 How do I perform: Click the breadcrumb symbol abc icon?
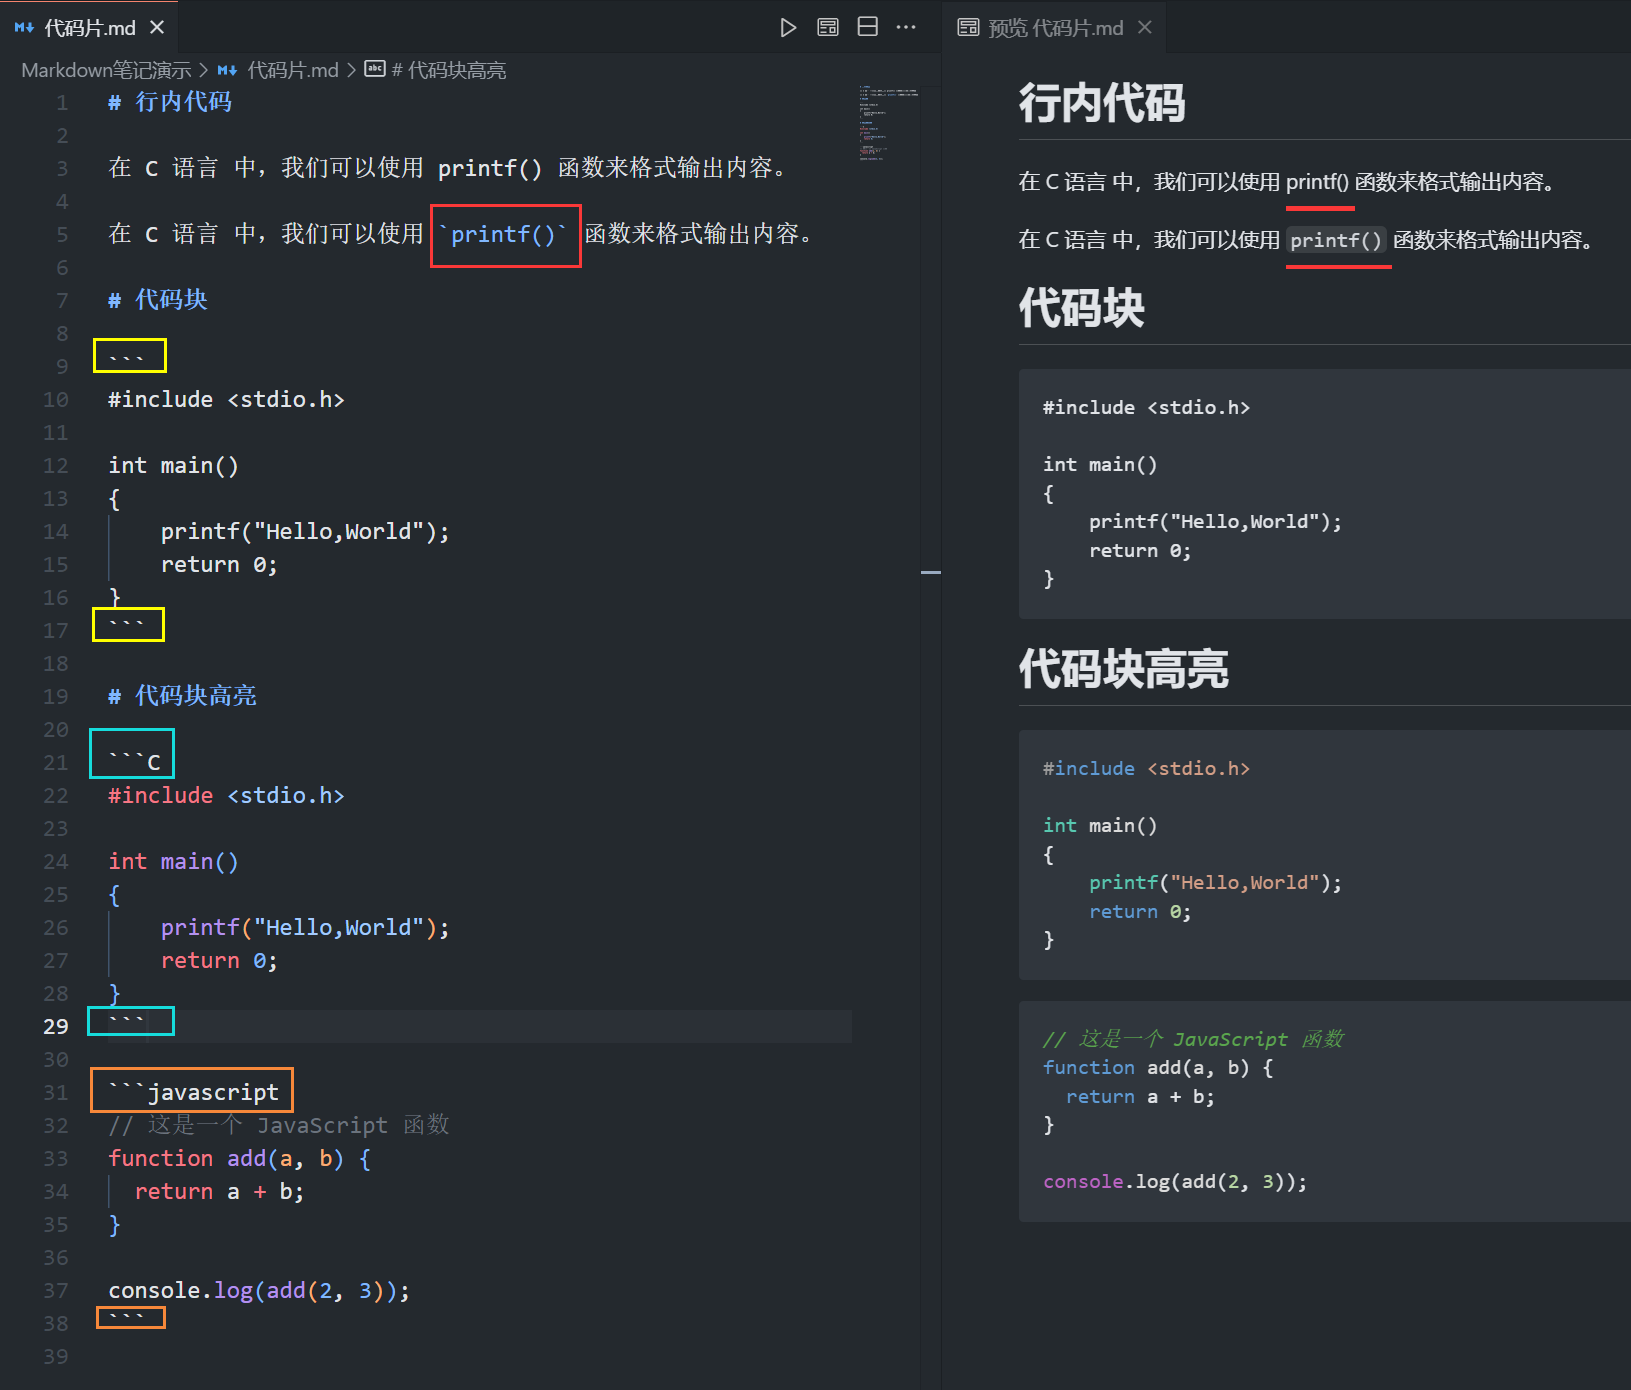pyautogui.click(x=375, y=69)
